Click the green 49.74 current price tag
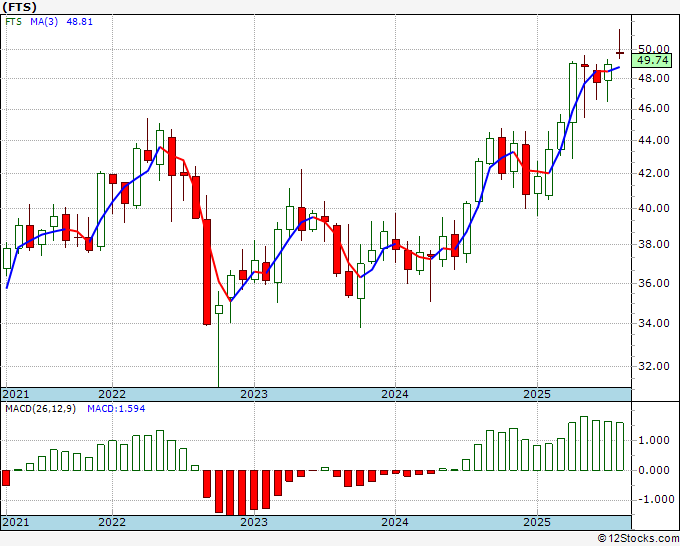Viewport: 680px width, 546px height. (652, 60)
